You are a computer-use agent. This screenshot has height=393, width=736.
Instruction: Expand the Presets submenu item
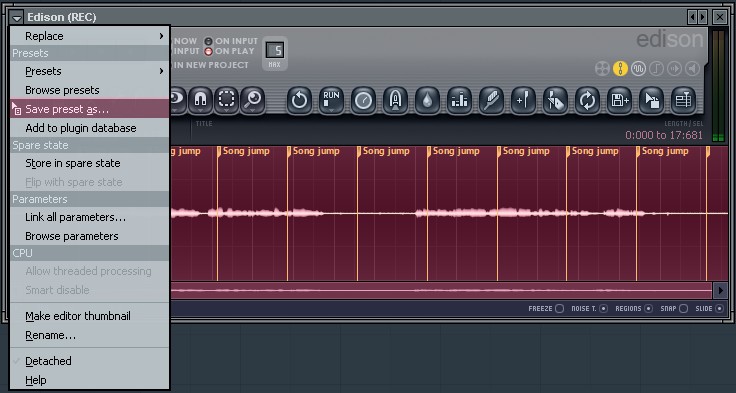pyautogui.click(x=90, y=71)
